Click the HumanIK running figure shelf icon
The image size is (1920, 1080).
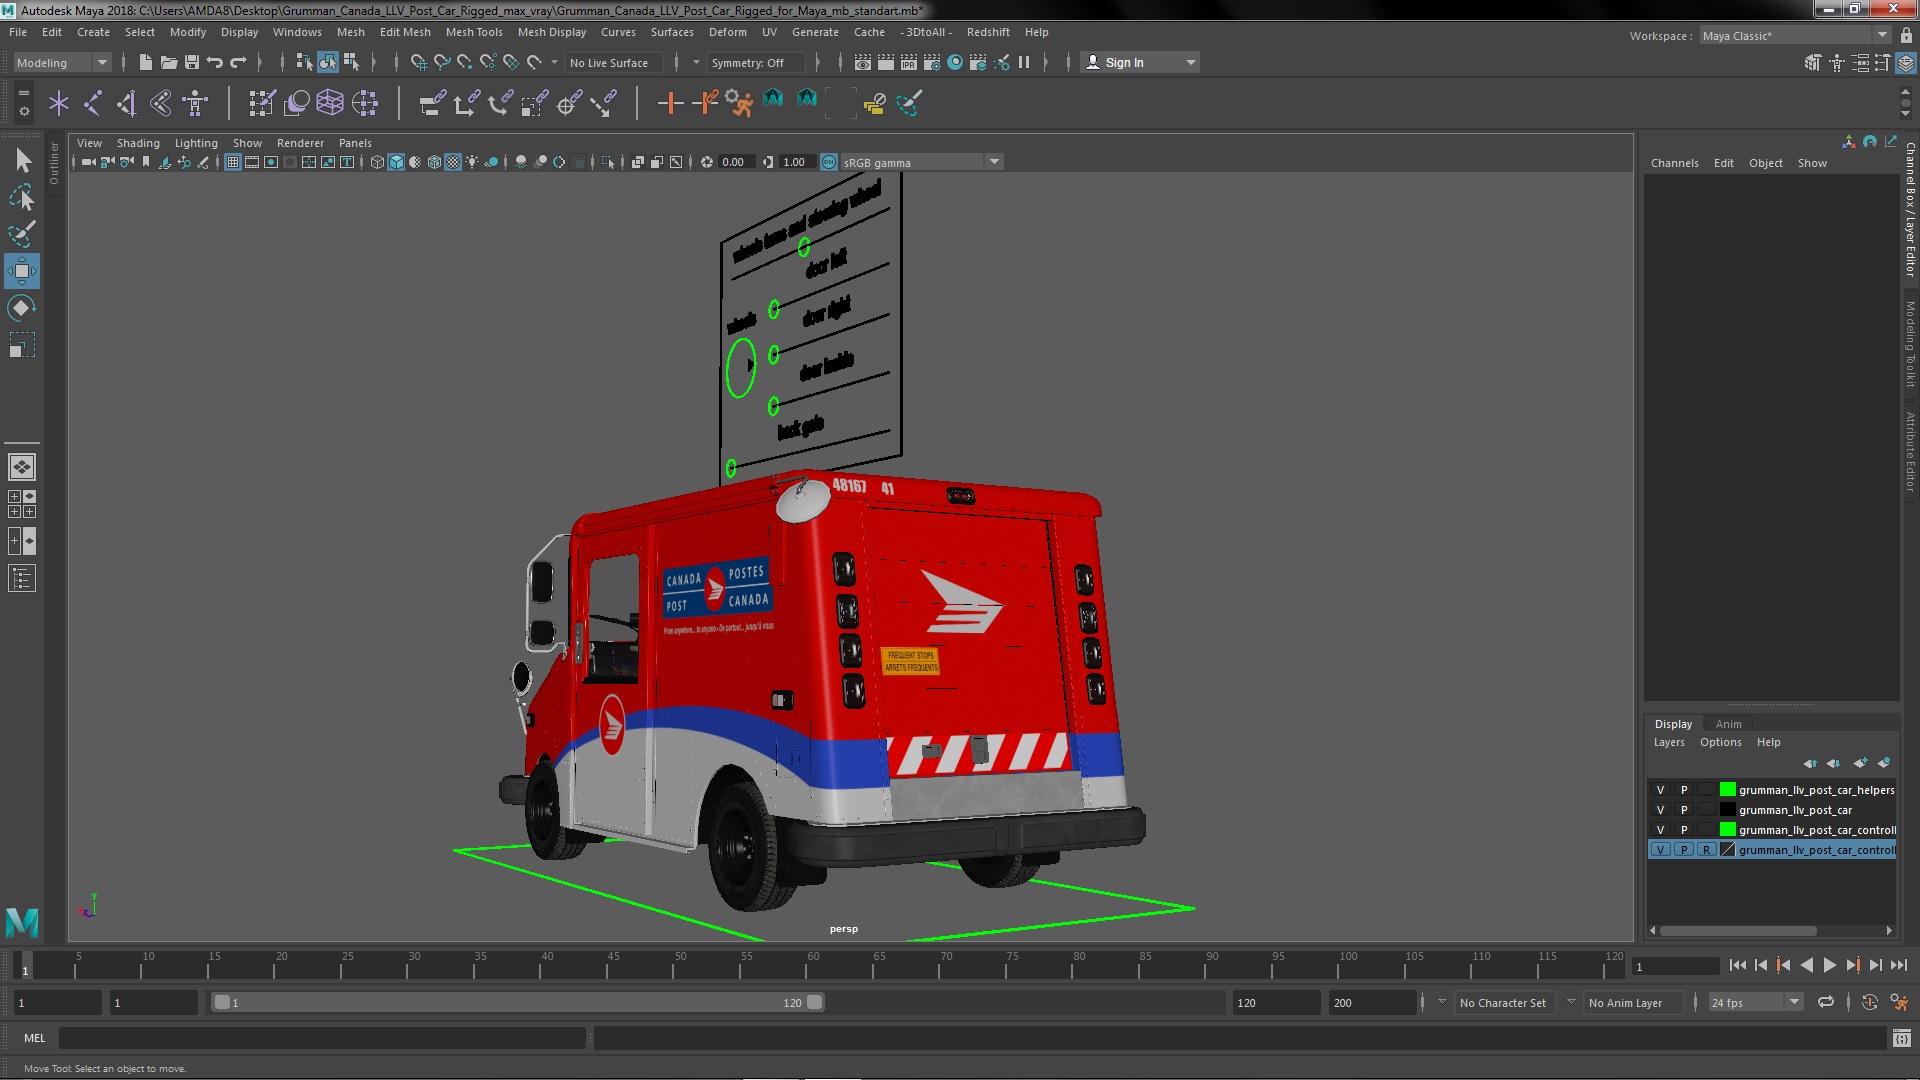tap(739, 103)
